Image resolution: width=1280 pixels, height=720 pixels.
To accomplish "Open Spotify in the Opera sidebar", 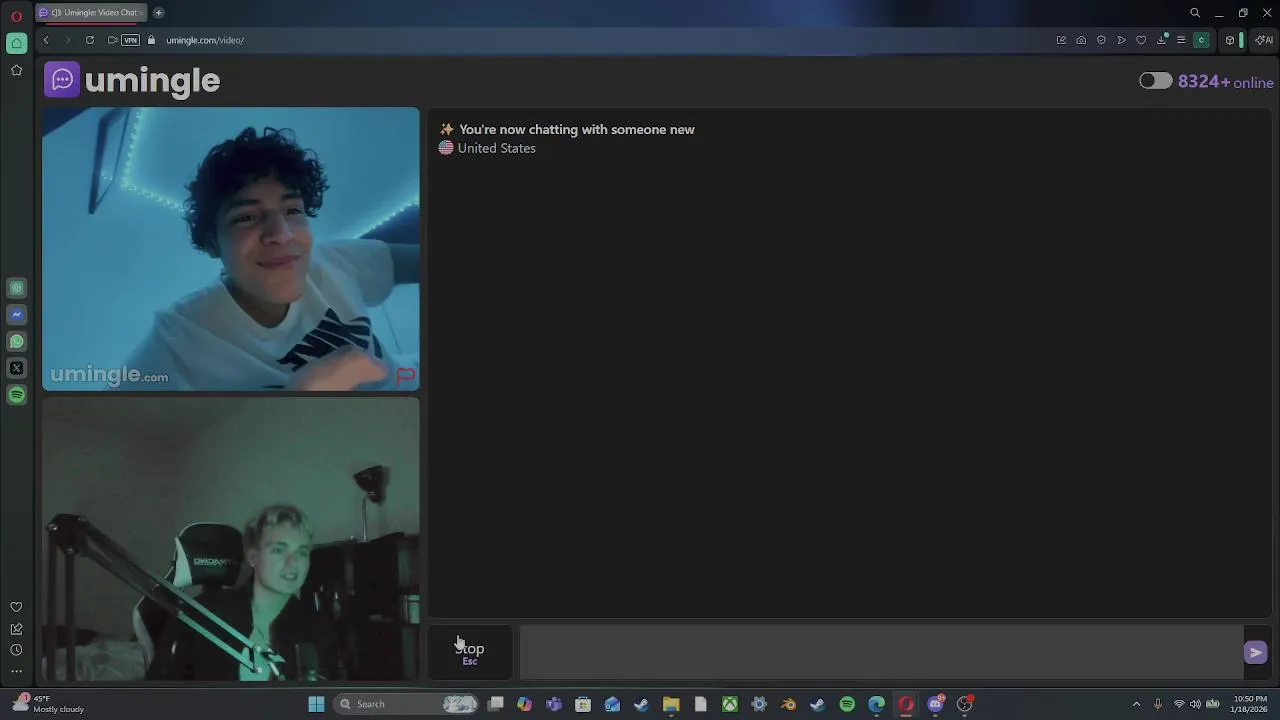I will tap(16, 395).
